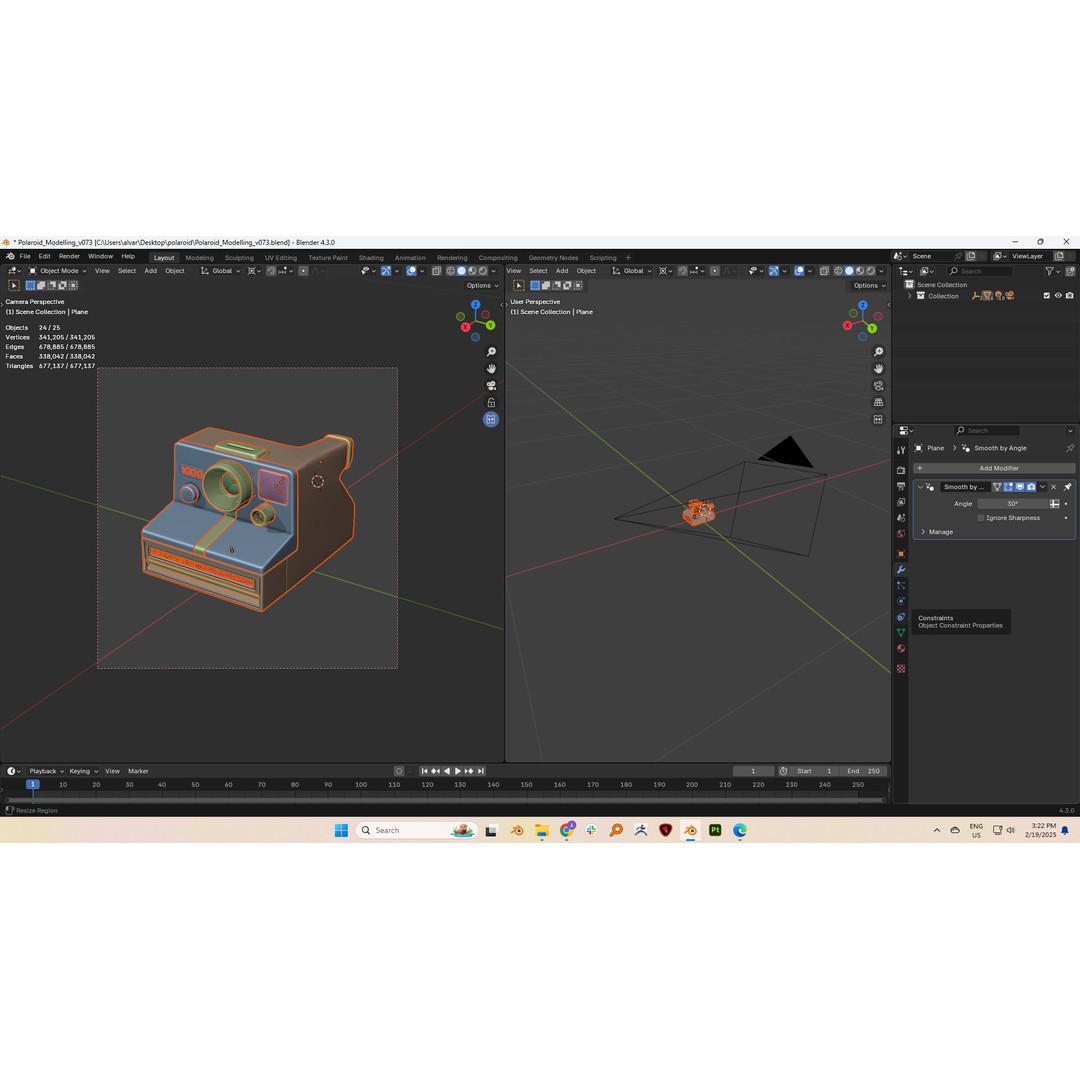Open the Material properties tab
The width and height of the screenshot is (1080, 1080).
[900, 649]
